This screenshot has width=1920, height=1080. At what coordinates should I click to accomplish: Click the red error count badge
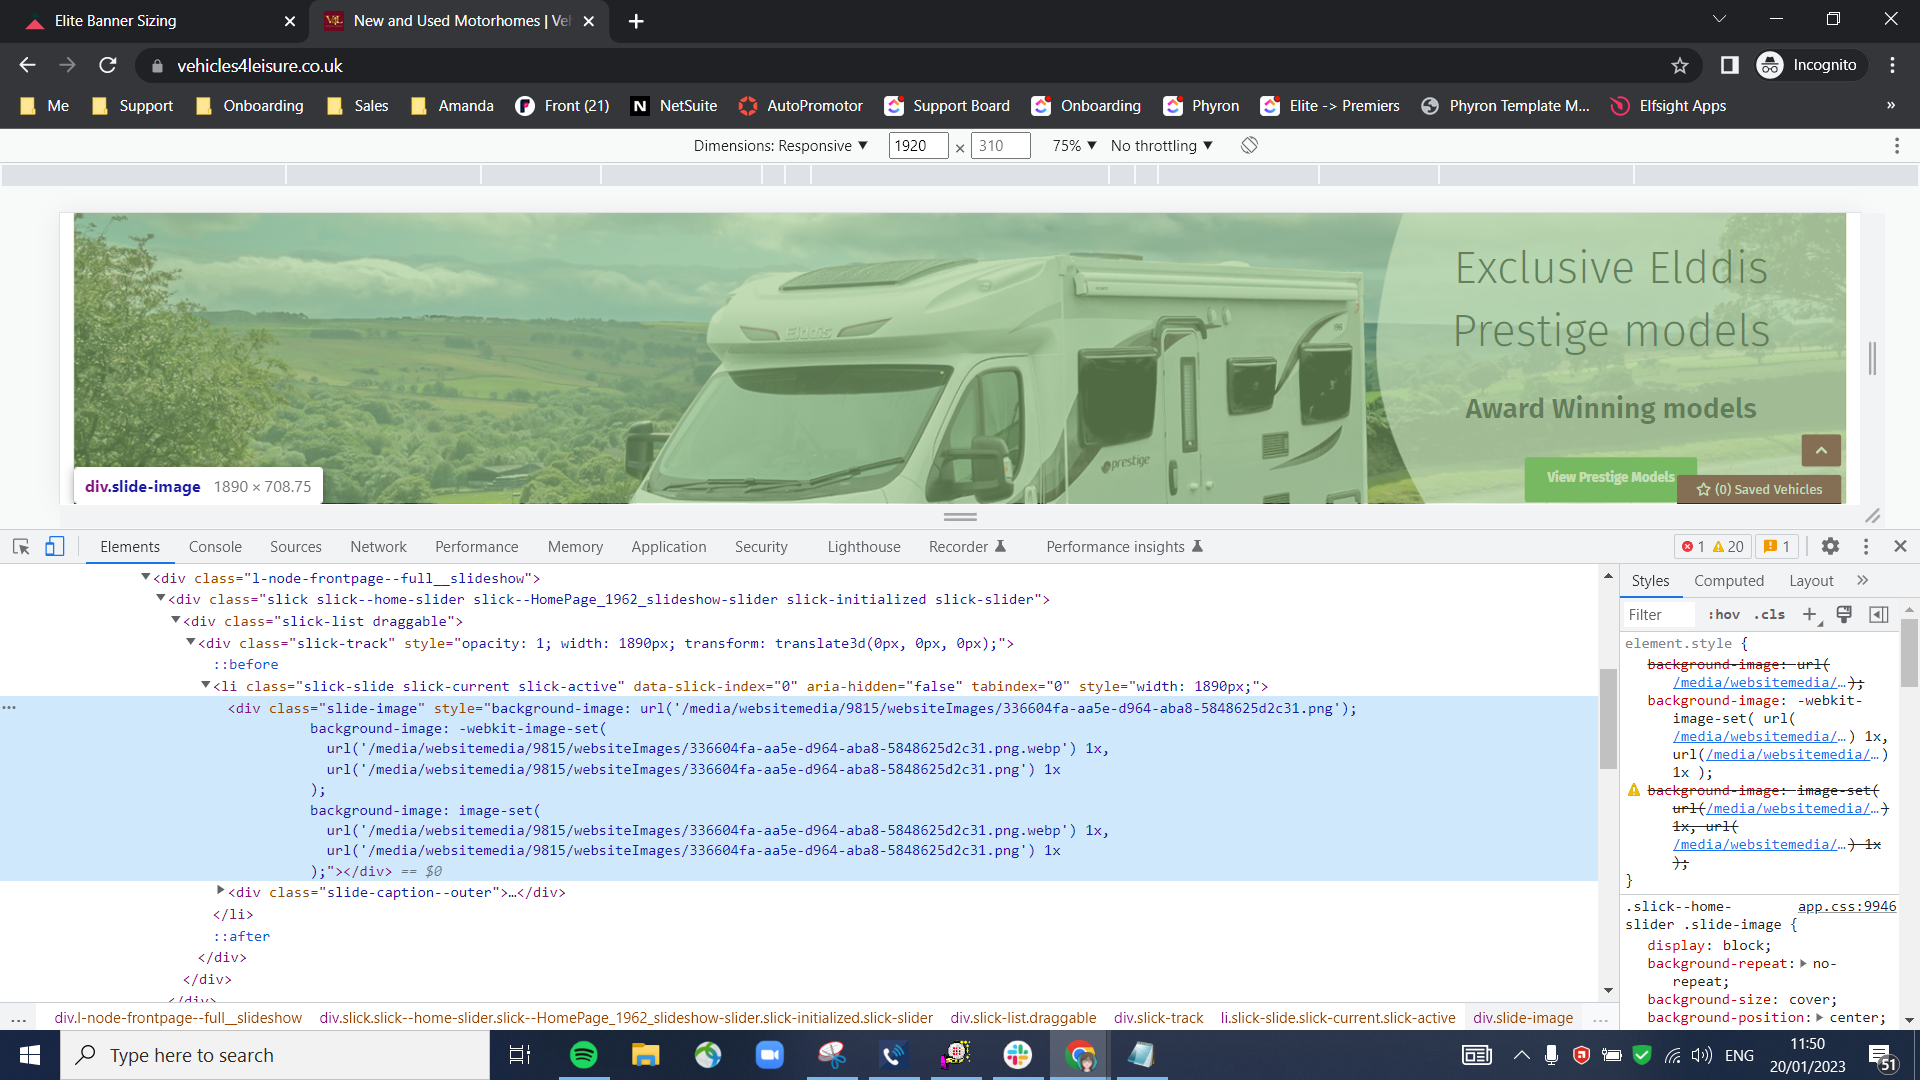point(1693,546)
